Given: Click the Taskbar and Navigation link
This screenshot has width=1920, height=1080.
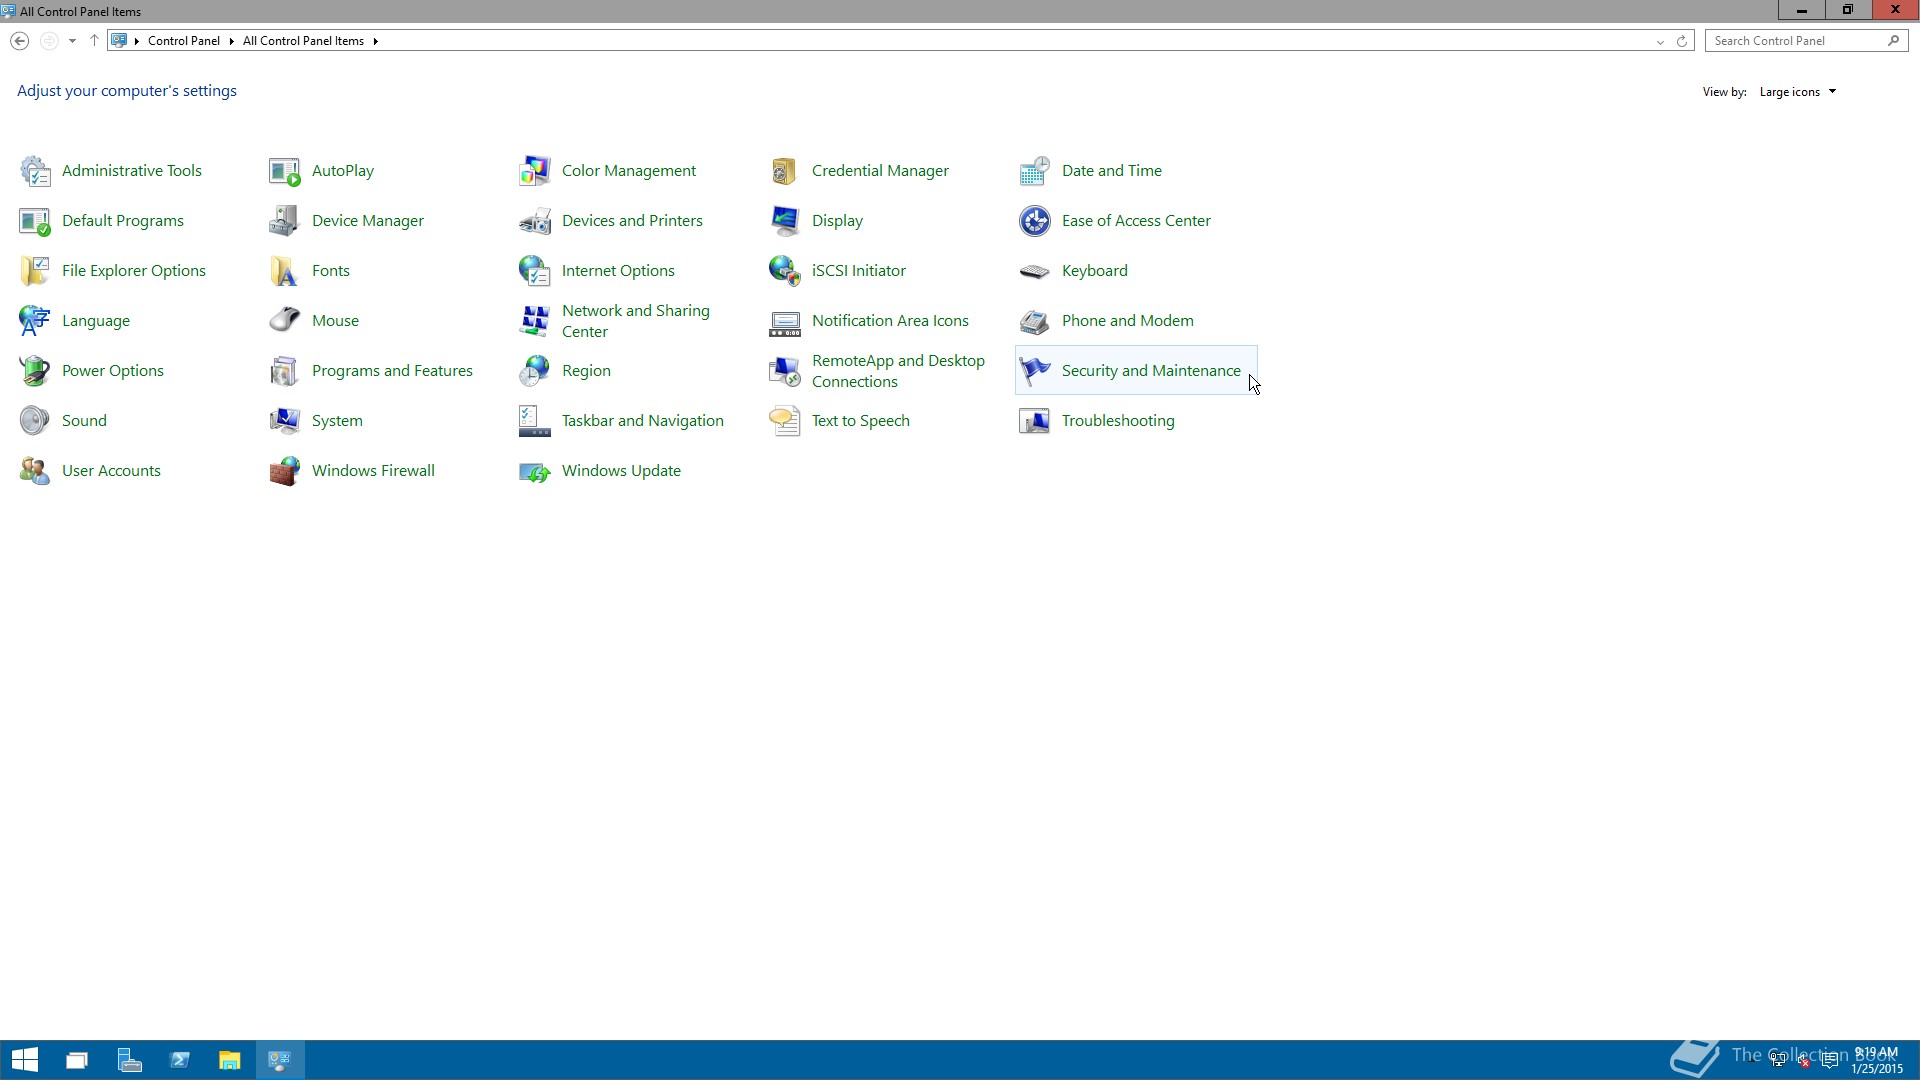Looking at the screenshot, I should point(643,421).
